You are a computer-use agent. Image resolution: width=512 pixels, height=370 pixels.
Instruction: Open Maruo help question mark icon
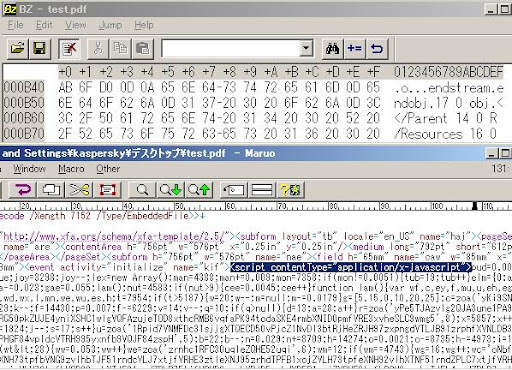click(290, 190)
